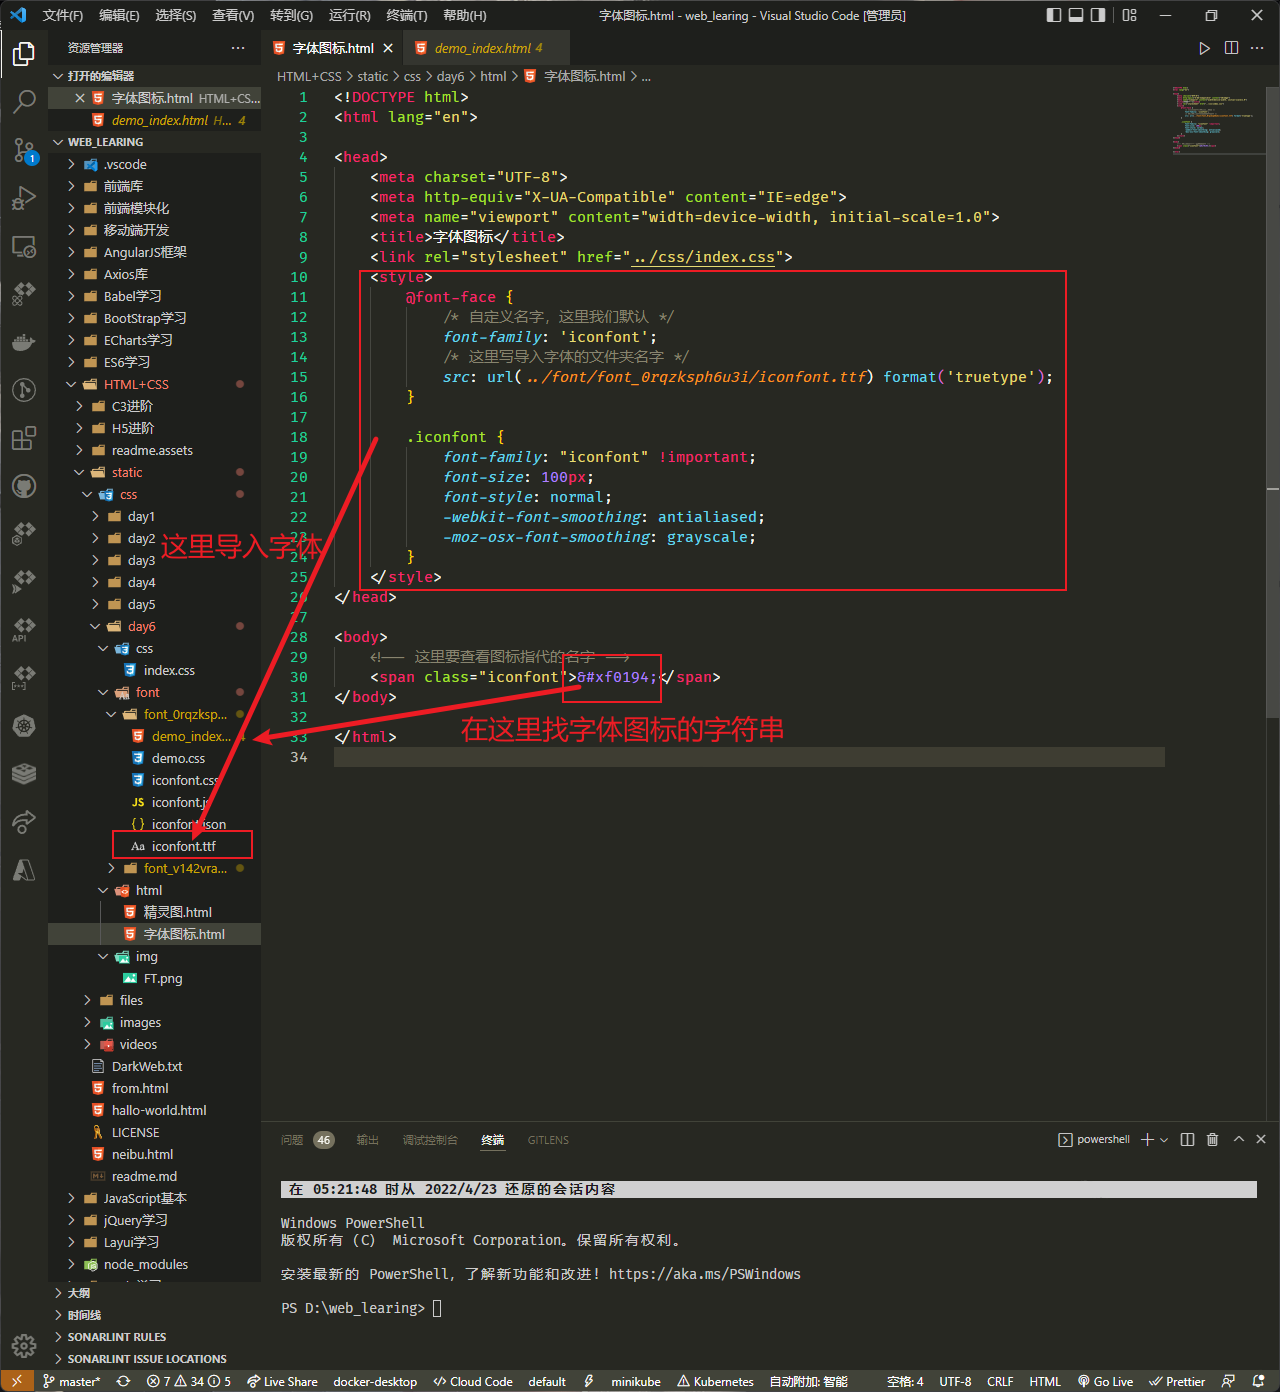Screen dimensions: 1280x1392
Task: Click the feedback icon in status bar
Action: pos(1229,1381)
